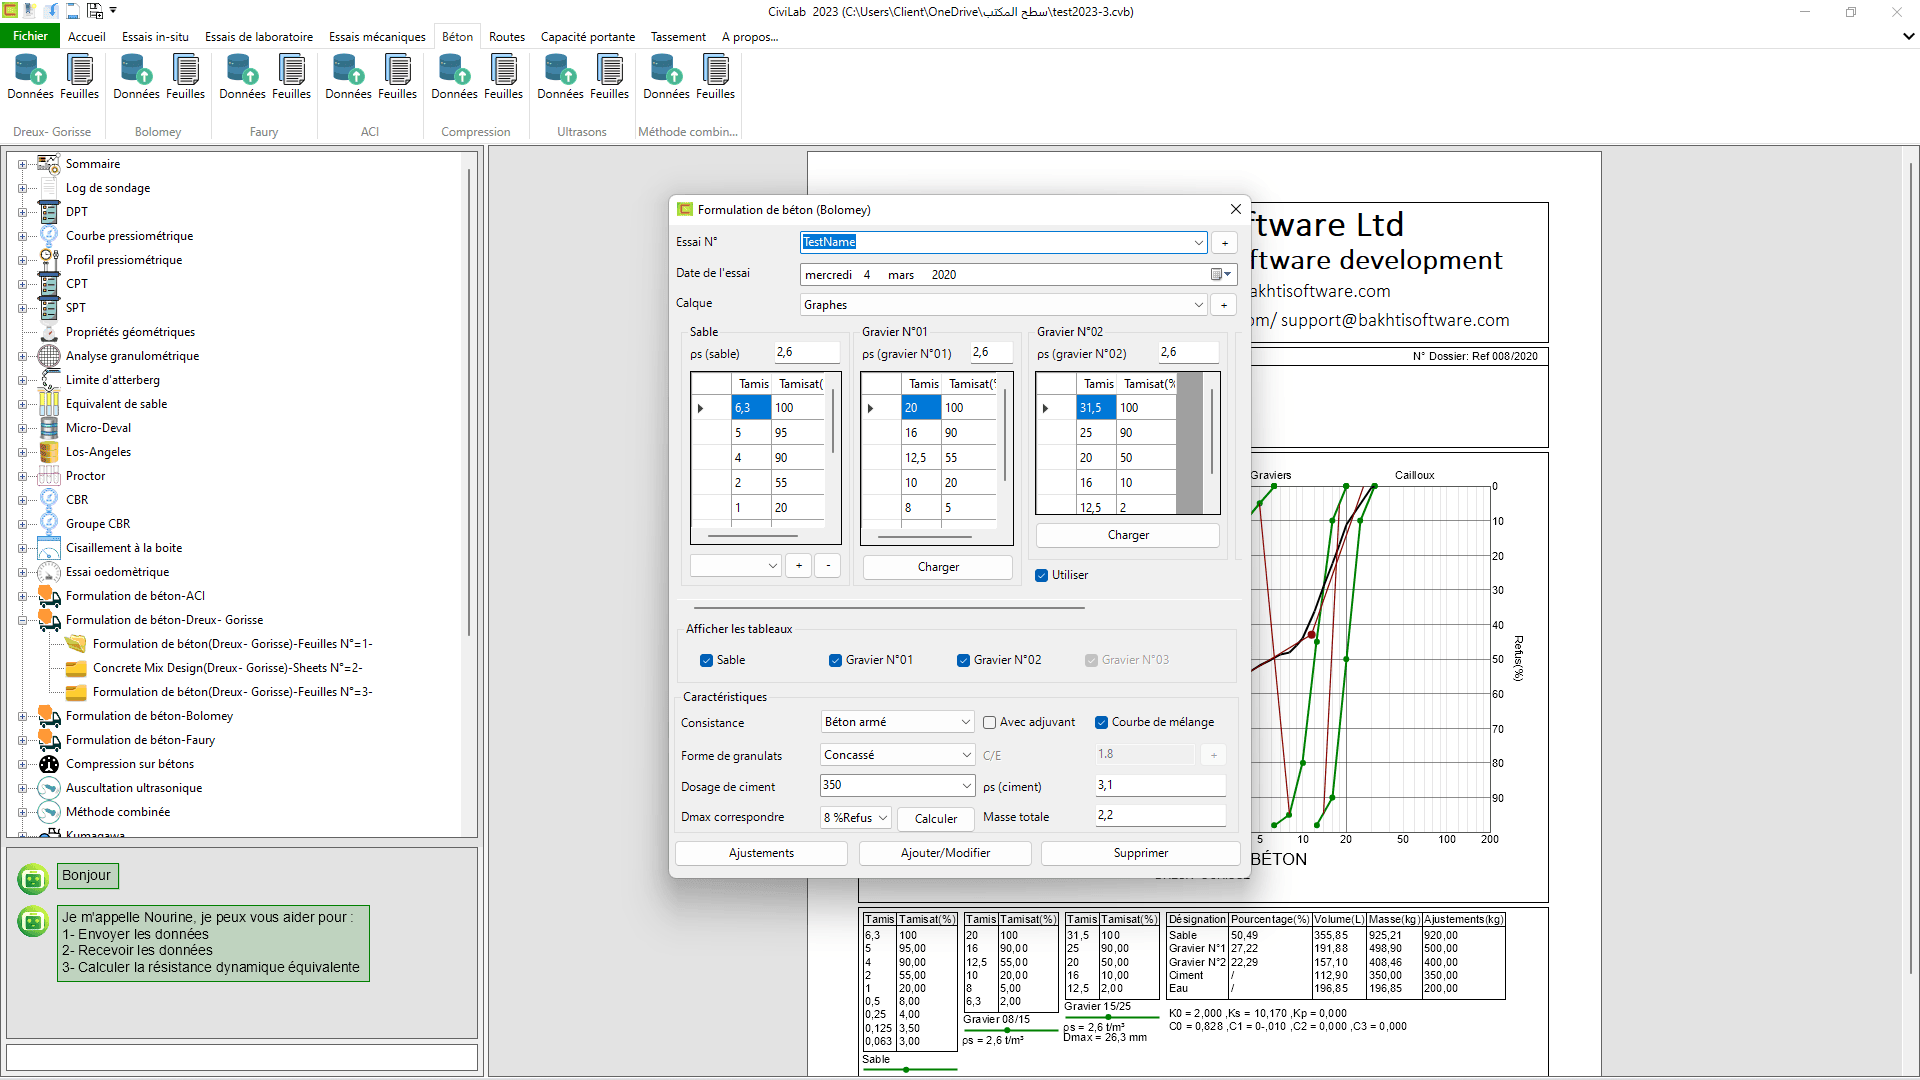Click the Masse totale field
Viewport: 1920px width, 1080px height.
[x=1160, y=816]
